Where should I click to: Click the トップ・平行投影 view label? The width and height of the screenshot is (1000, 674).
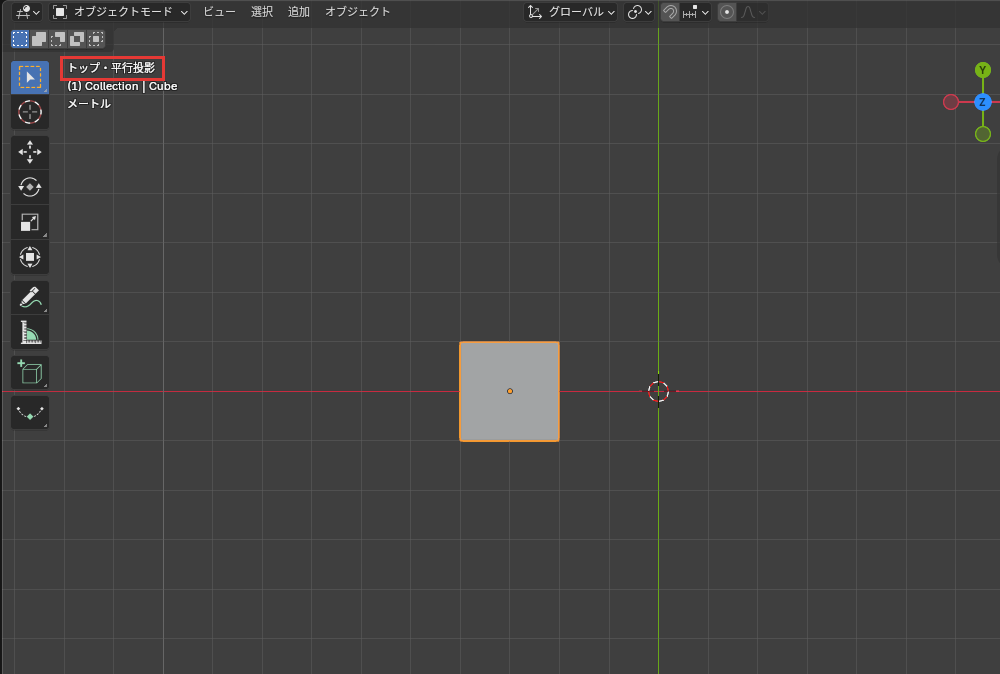(x=112, y=68)
